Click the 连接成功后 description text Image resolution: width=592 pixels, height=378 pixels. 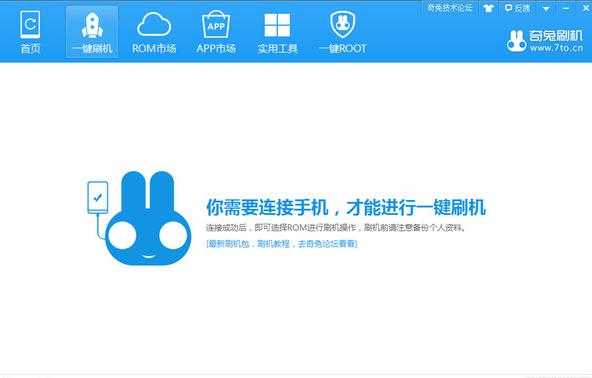(x=336, y=228)
